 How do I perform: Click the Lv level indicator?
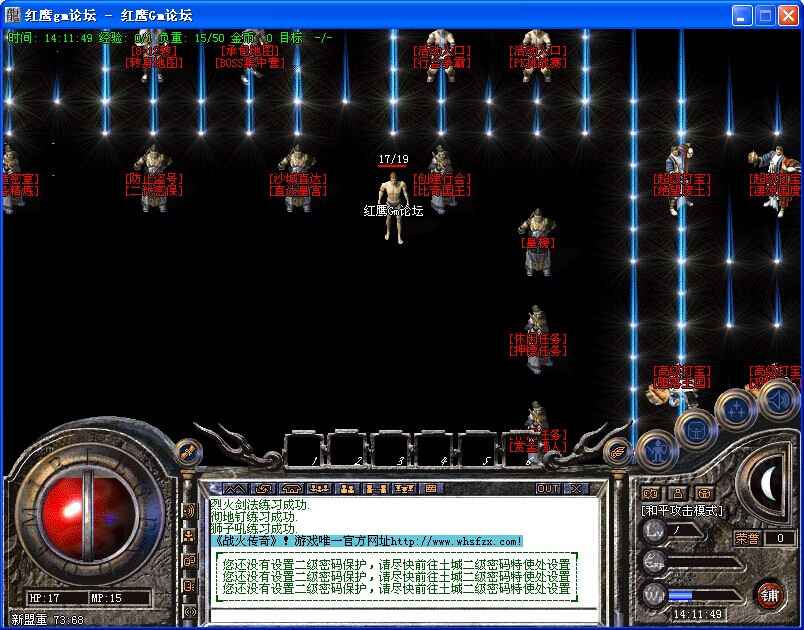[654, 531]
